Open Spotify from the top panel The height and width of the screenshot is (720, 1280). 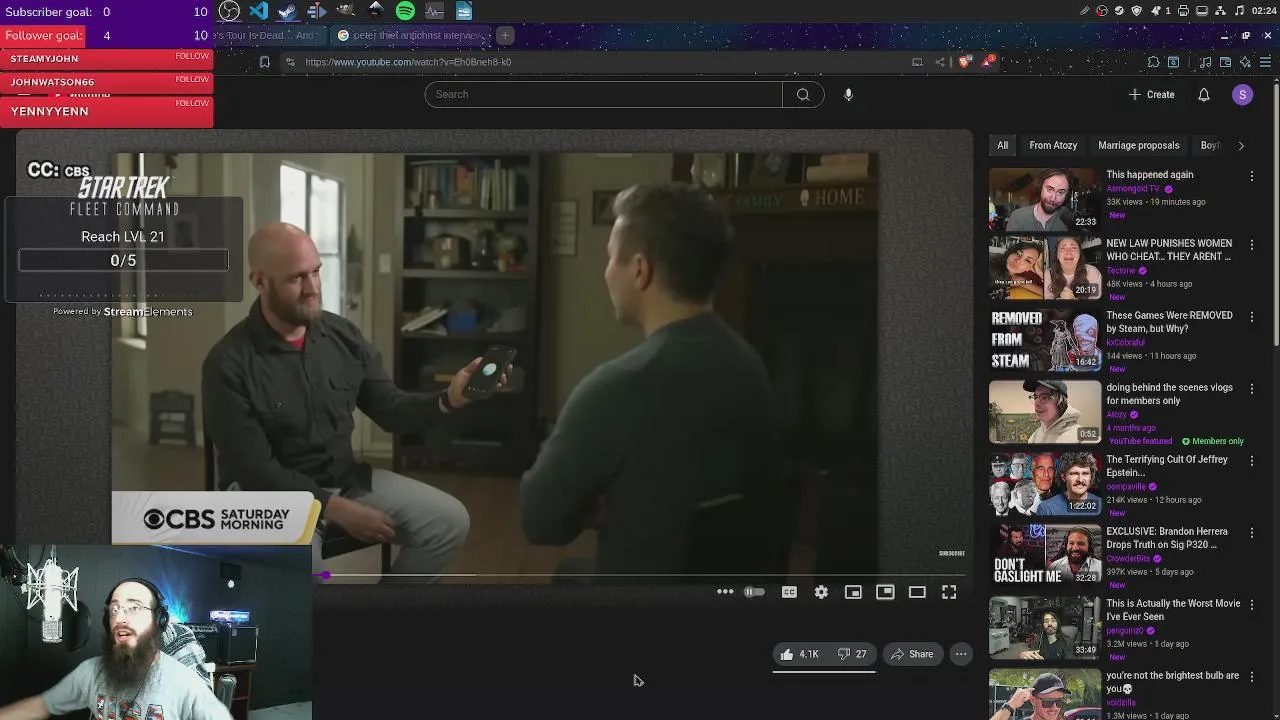(x=405, y=11)
